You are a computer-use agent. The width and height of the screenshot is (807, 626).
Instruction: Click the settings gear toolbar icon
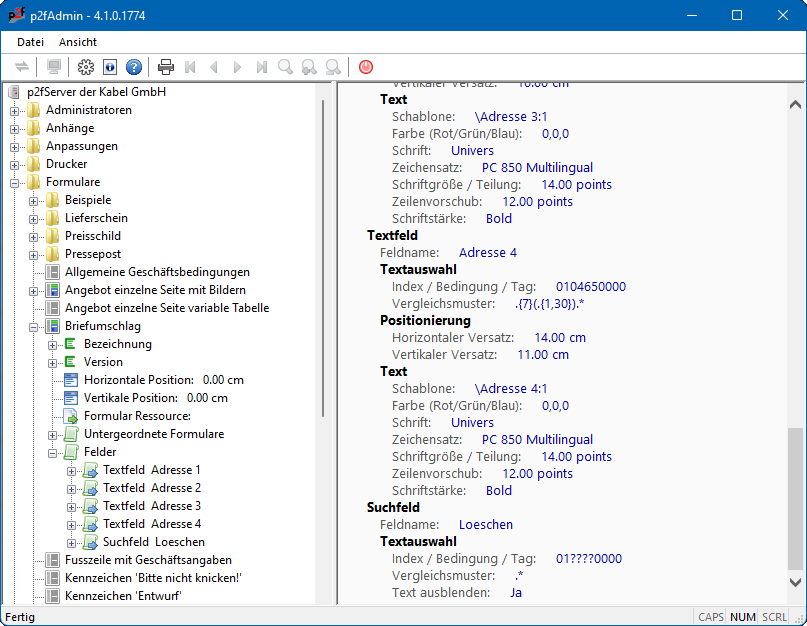pos(86,67)
